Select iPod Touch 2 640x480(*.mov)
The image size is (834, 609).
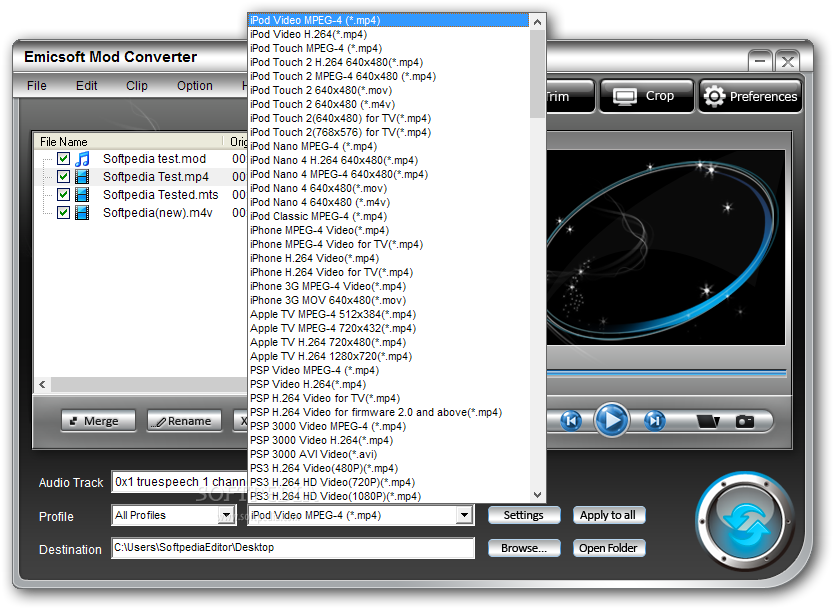(389, 90)
